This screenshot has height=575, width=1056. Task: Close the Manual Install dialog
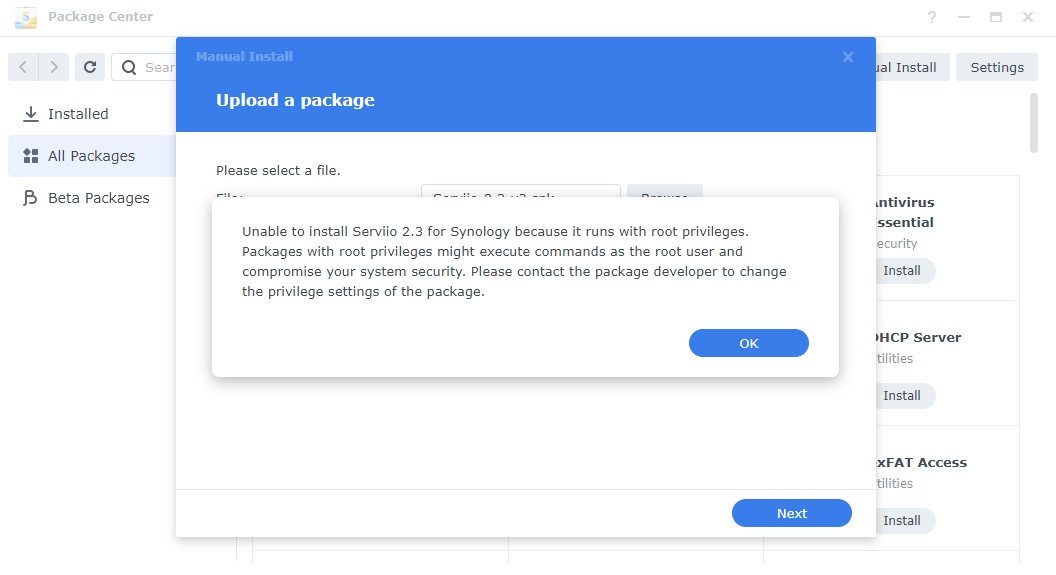(x=848, y=57)
